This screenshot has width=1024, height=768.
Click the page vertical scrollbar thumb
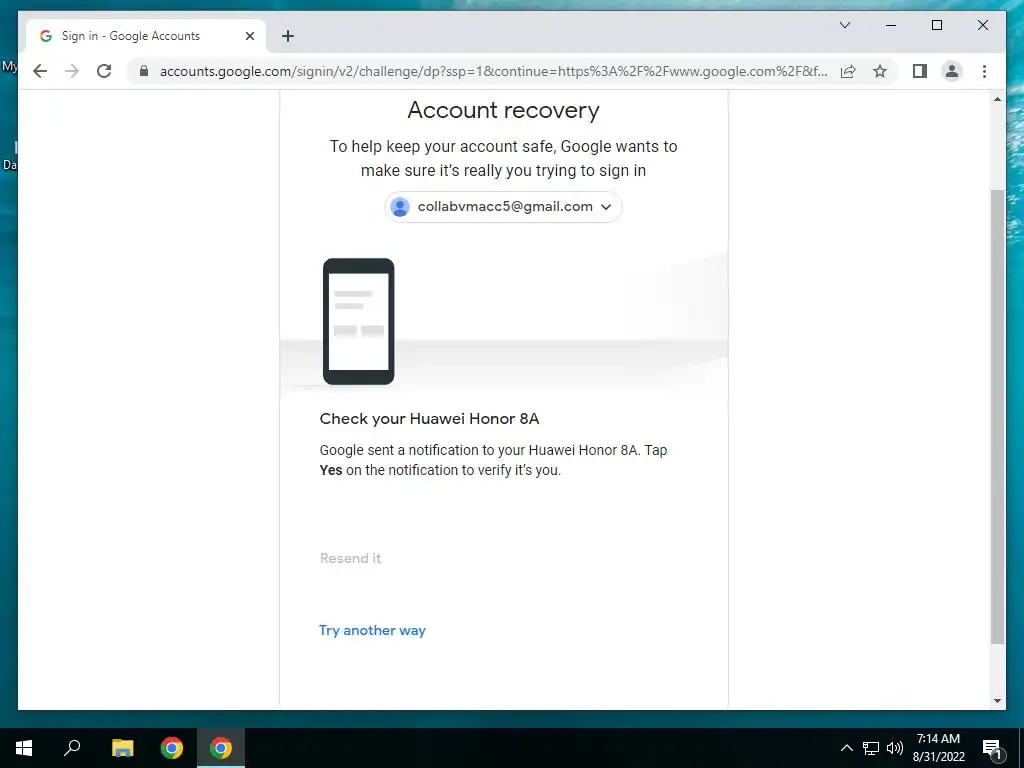(x=997, y=417)
